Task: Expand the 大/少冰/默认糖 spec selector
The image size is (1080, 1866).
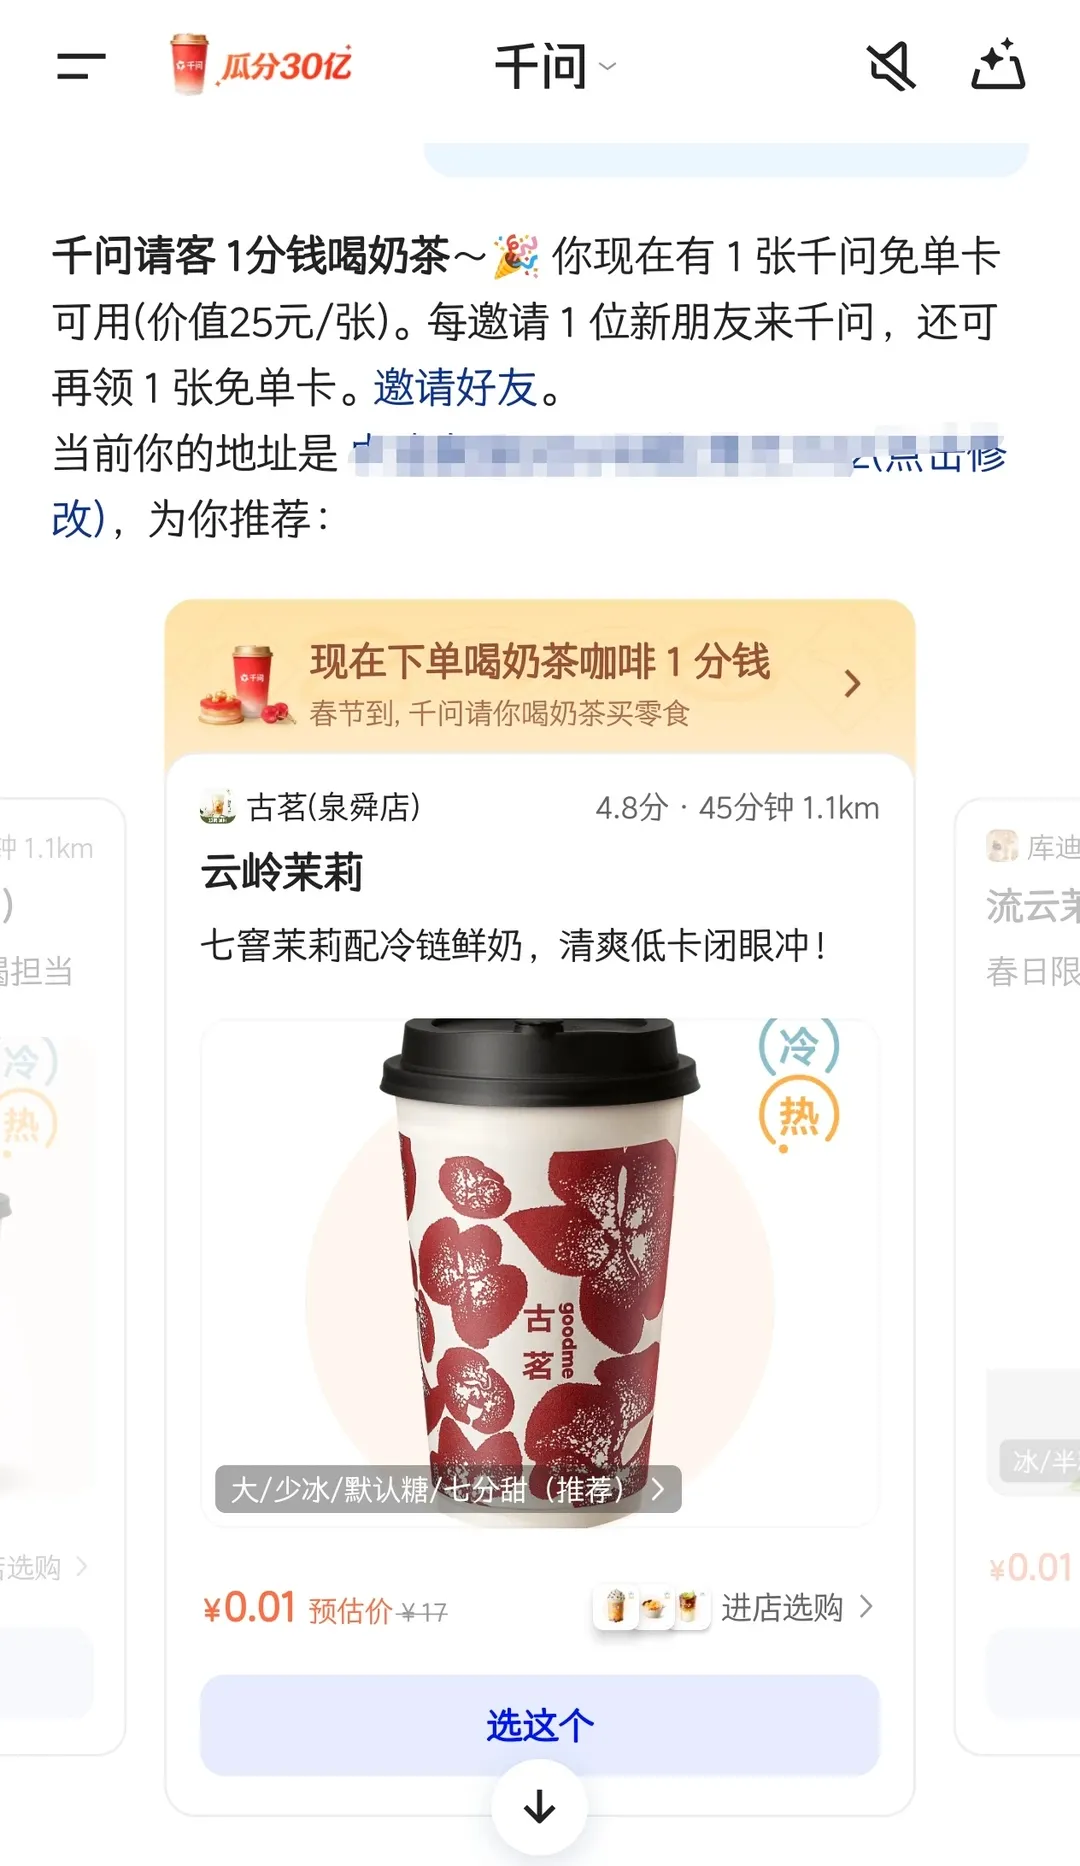Action: [448, 1490]
